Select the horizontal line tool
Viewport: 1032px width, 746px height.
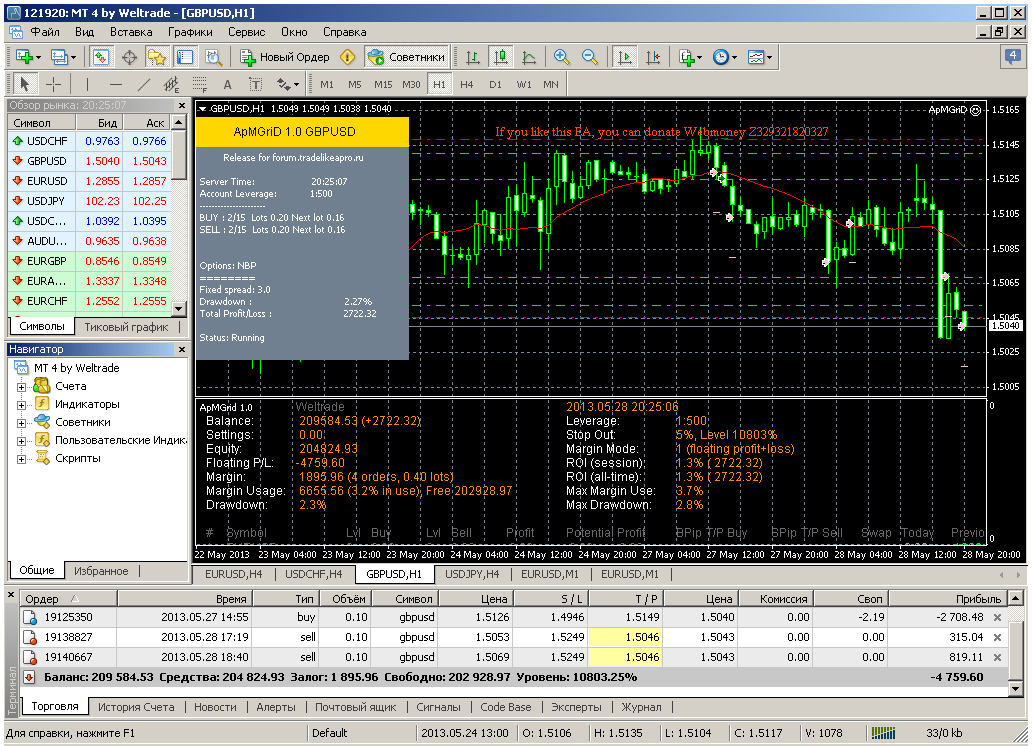click(116, 84)
